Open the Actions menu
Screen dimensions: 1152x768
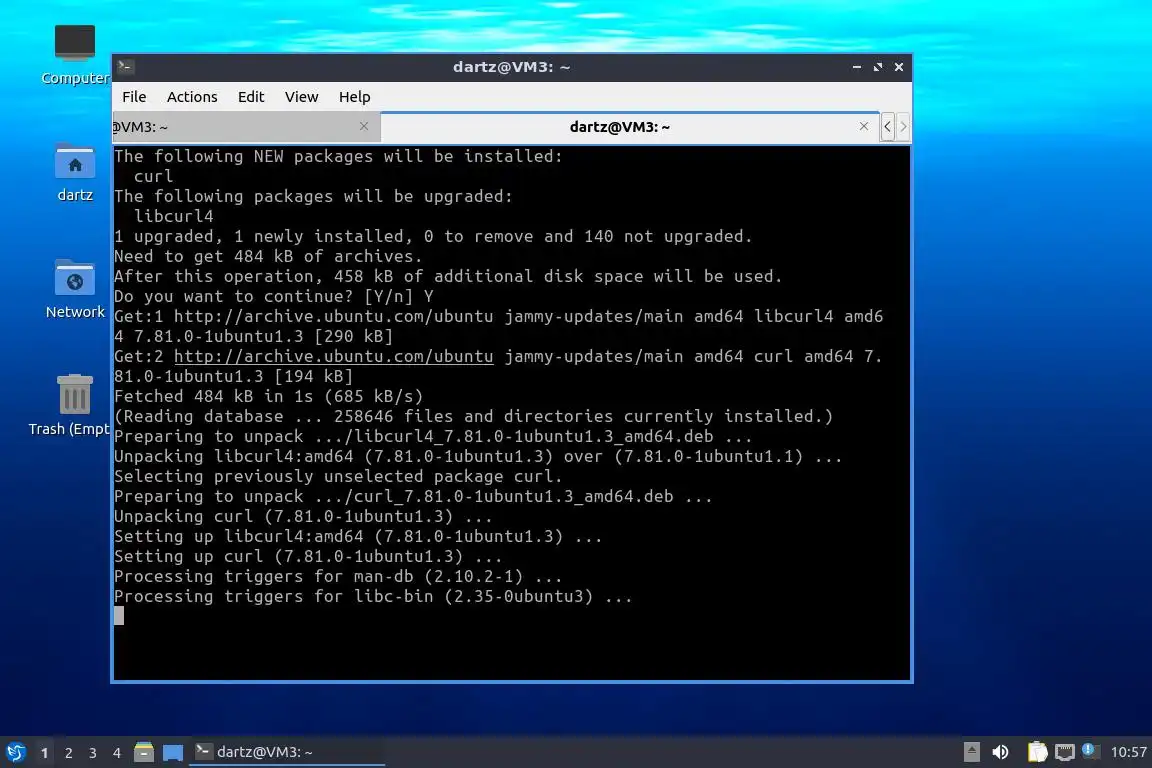(x=192, y=97)
